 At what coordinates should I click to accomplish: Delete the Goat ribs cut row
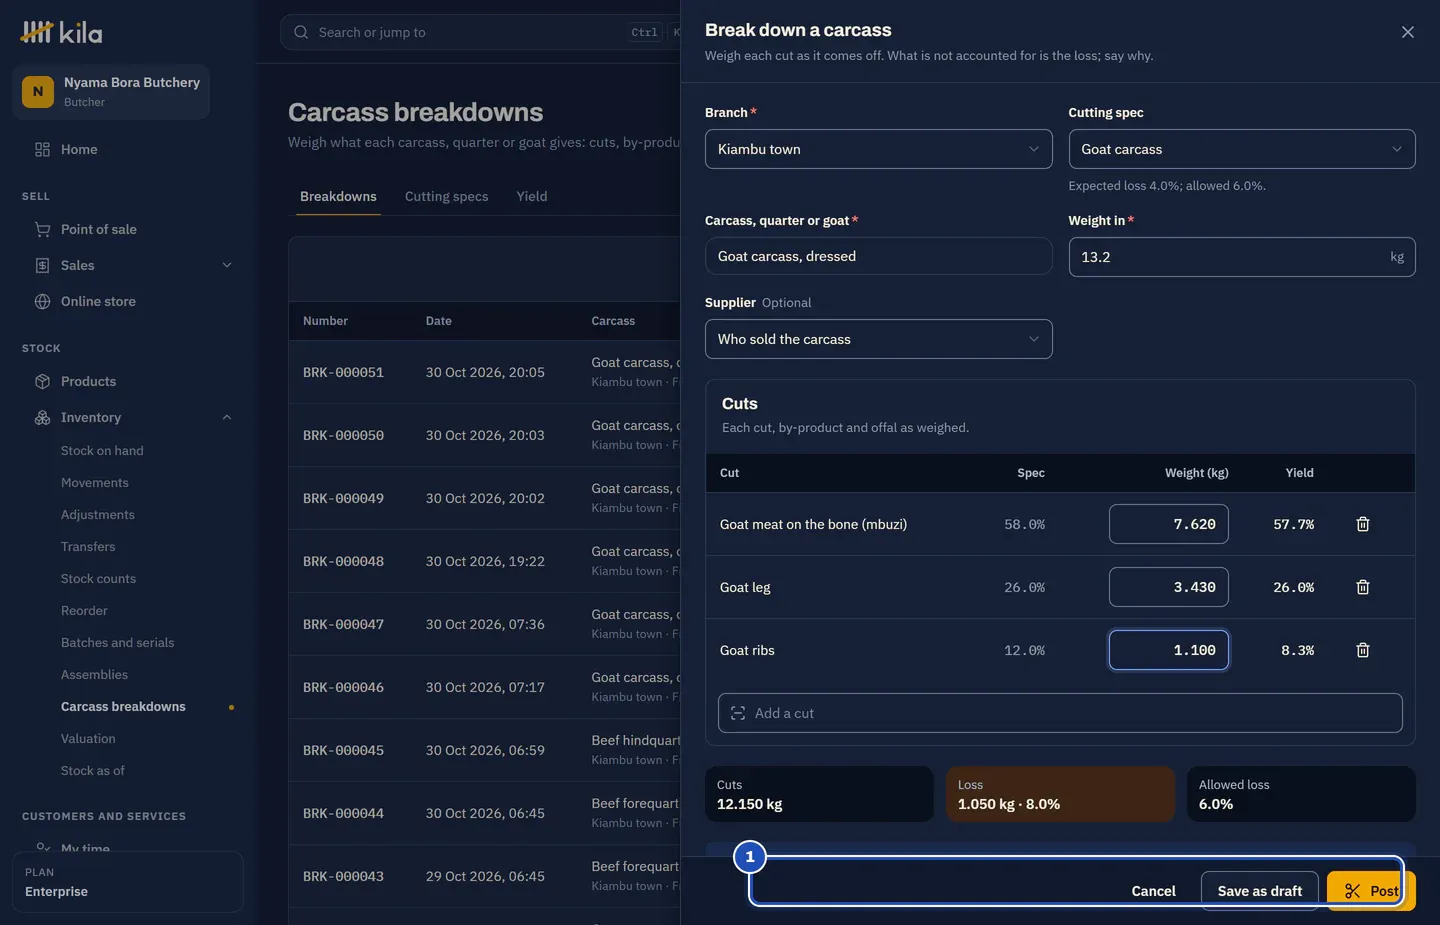tap(1362, 650)
